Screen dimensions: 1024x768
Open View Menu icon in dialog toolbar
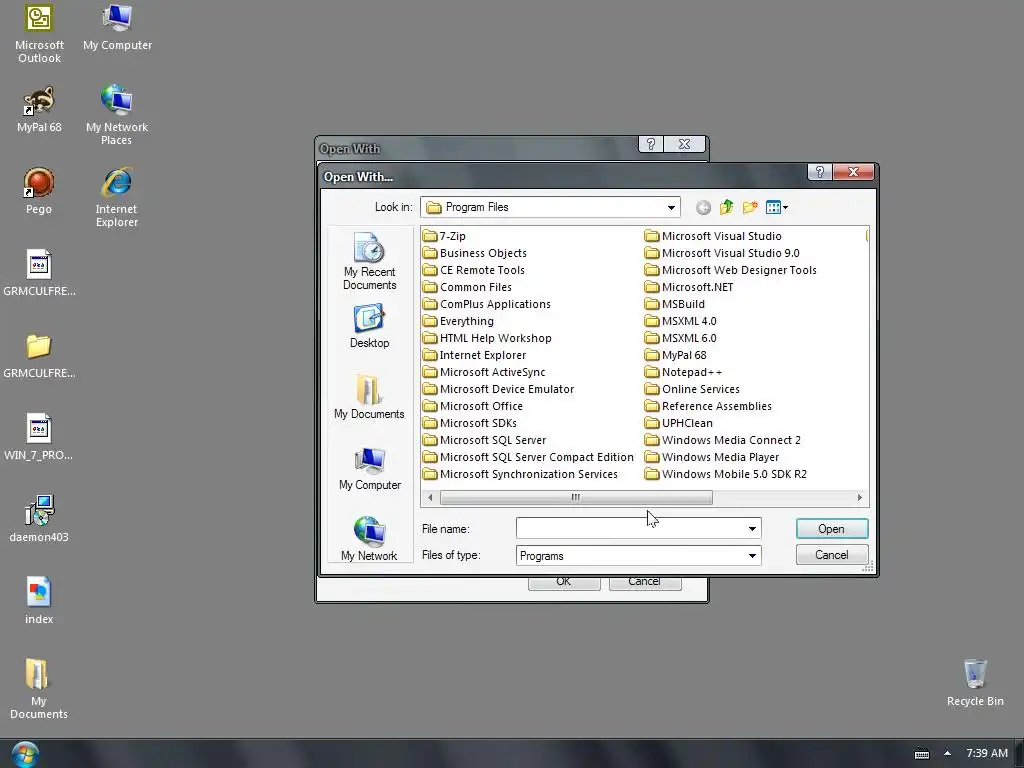[x=776, y=208]
